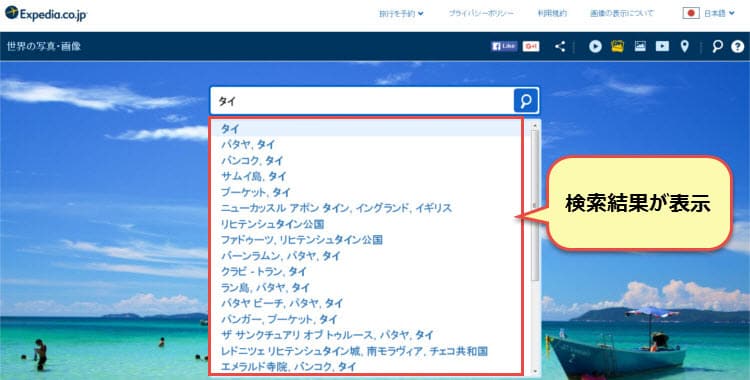Select the picture image icon
Screen dimensions: 750x380
tap(640, 46)
